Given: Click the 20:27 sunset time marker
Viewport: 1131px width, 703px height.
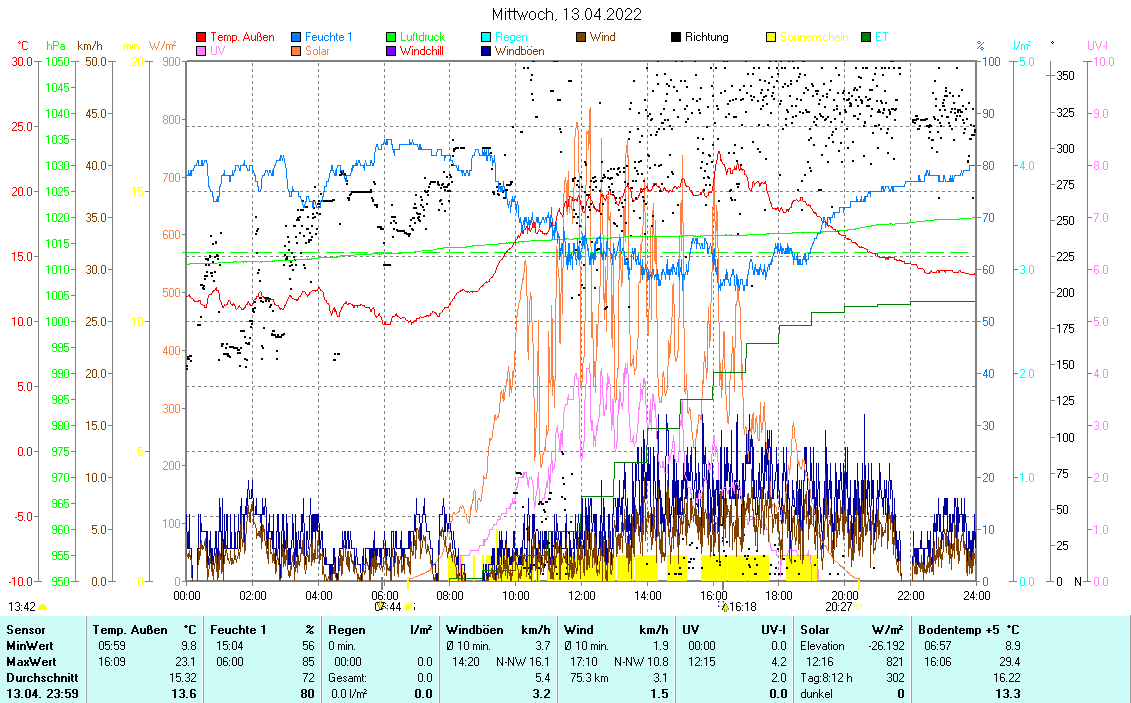Looking at the screenshot, I should (x=838, y=606).
